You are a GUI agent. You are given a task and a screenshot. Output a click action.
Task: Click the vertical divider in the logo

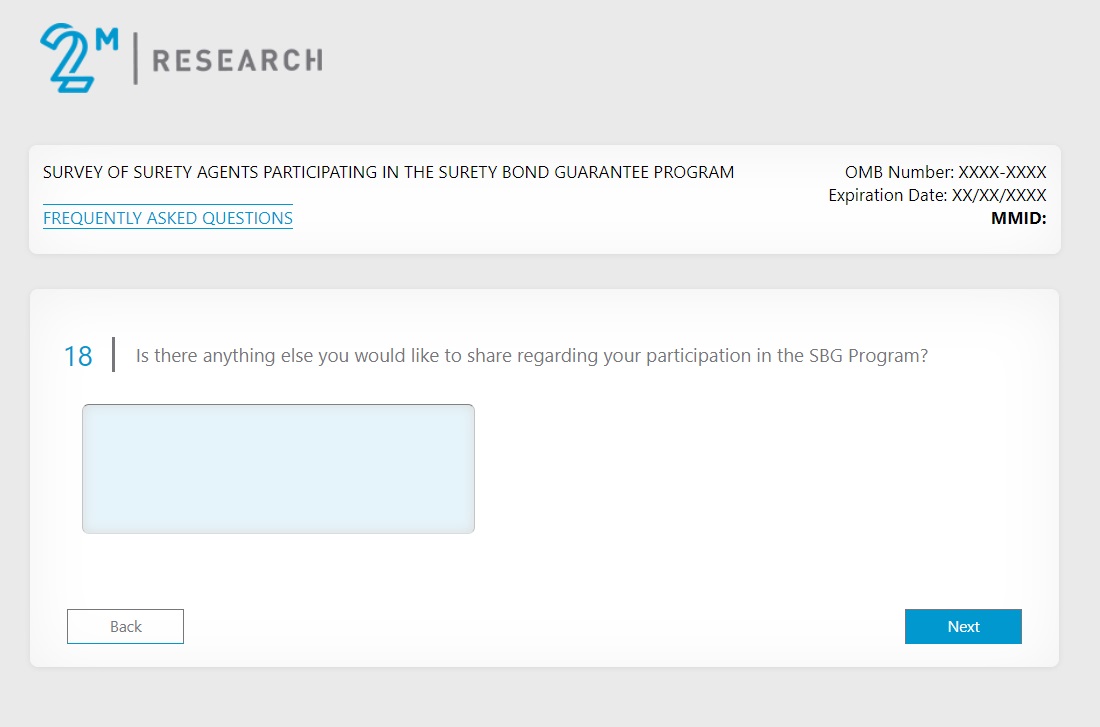[136, 58]
